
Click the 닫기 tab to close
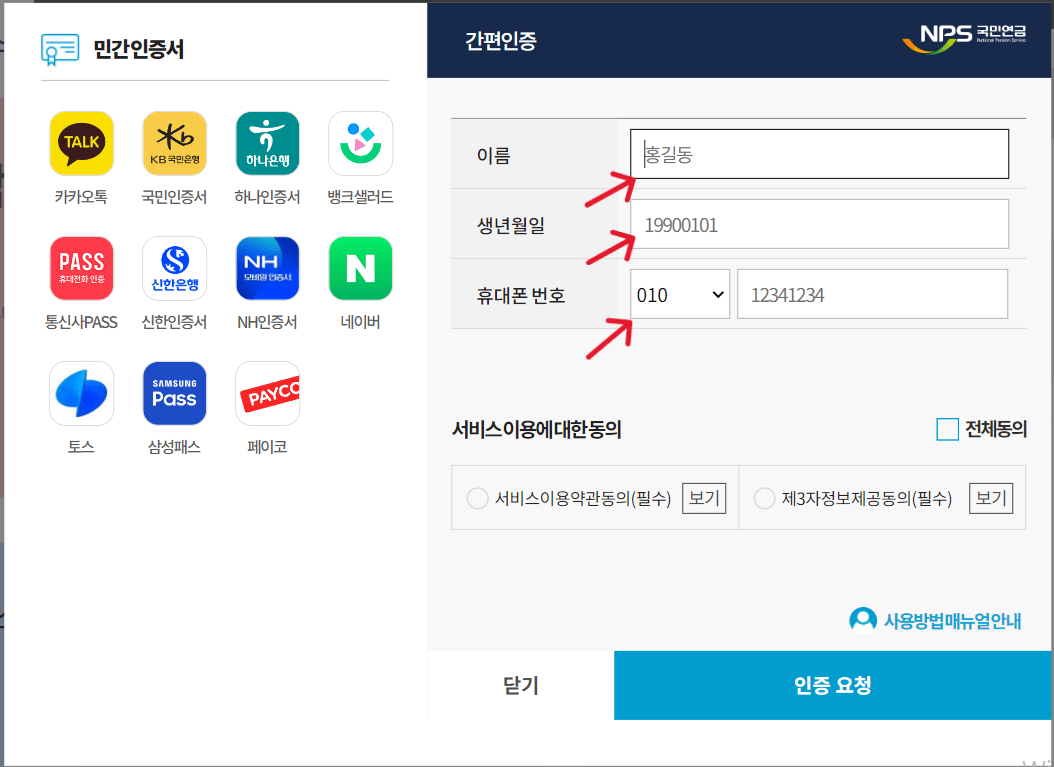(x=520, y=685)
